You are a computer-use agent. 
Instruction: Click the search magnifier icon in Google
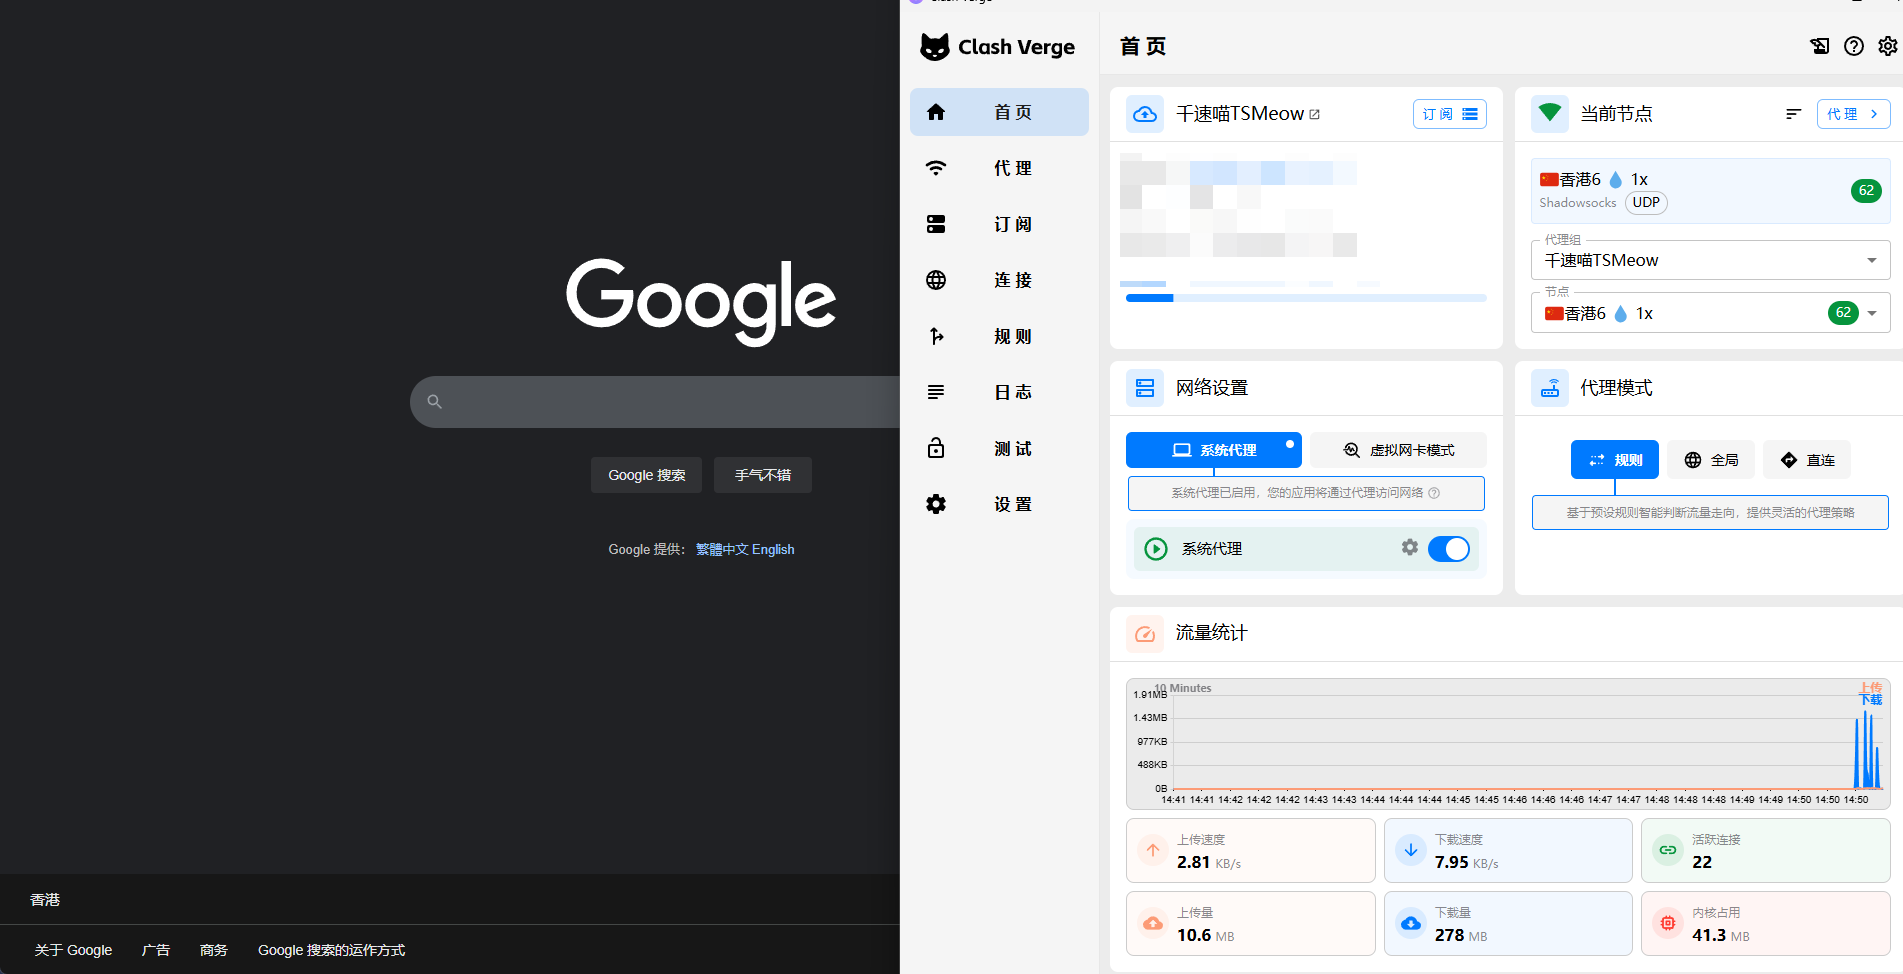click(x=434, y=402)
